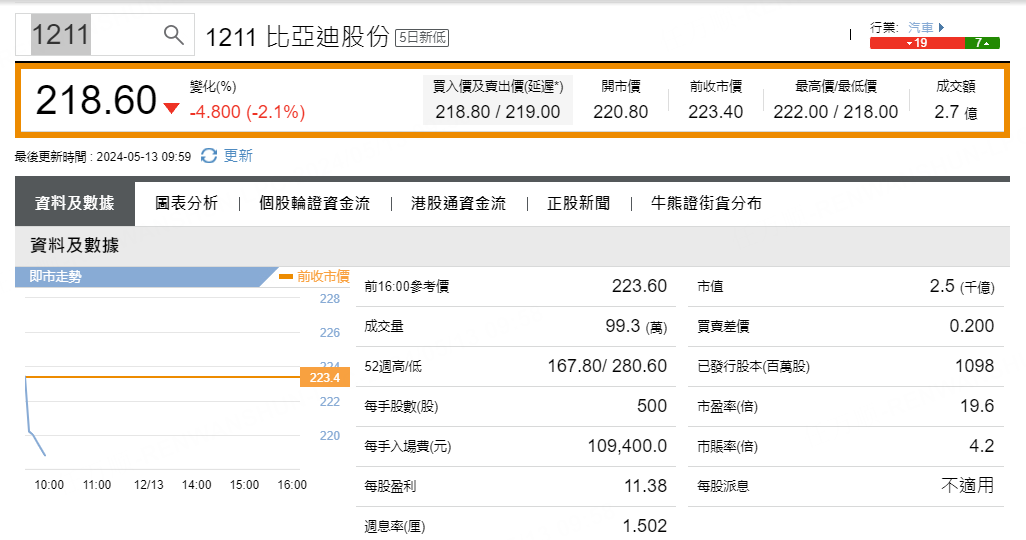Click the stock name 1211 比亞迪股份
The width and height of the screenshot is (1026, 540).
pos(298,37)
